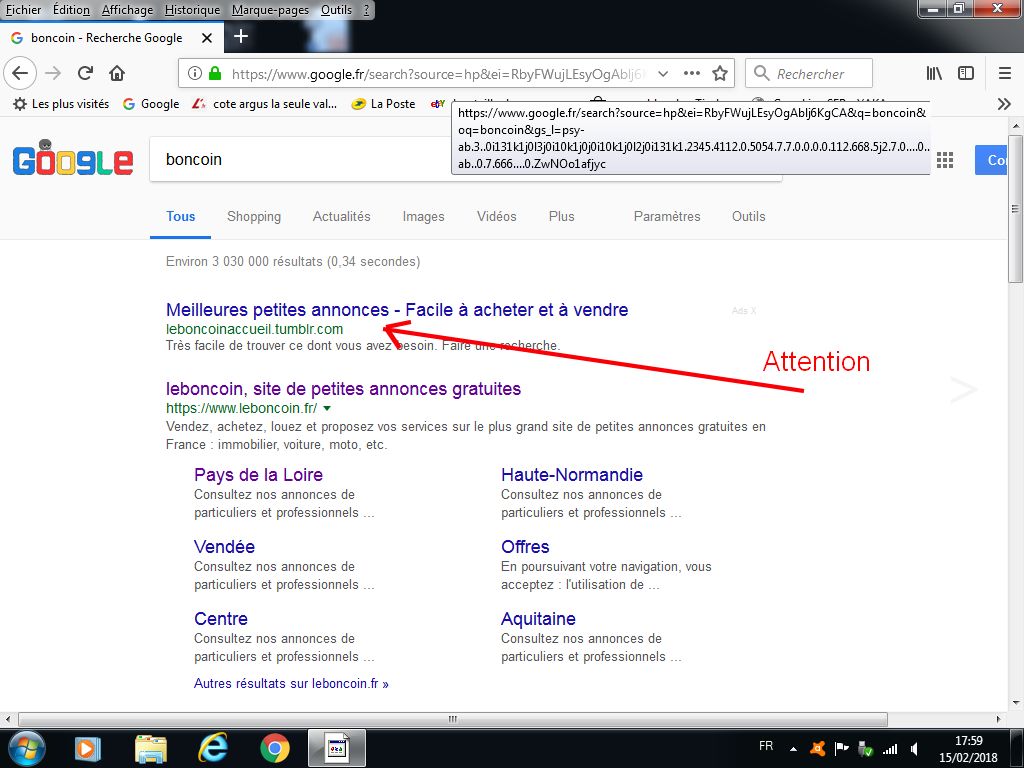The width and height of the screenshot is (1024, 768).
Task: Open Windows Explorer from the taskbar
Action: point(151,748)
